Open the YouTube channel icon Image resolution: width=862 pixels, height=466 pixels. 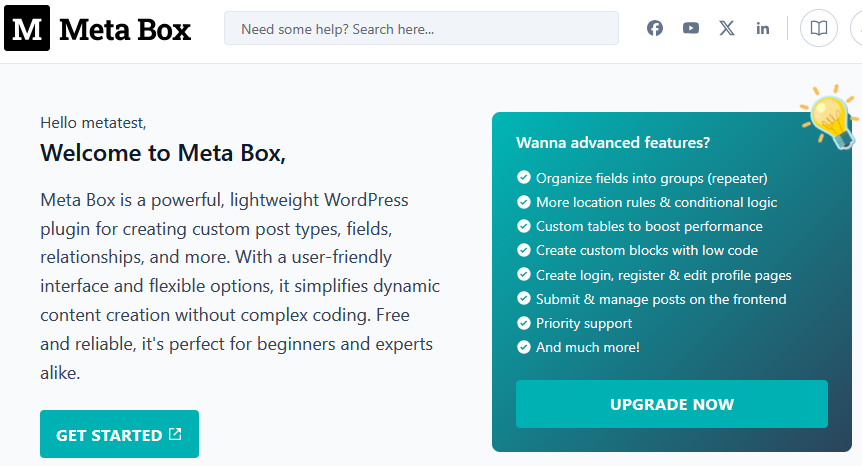[x=691, y=28]
